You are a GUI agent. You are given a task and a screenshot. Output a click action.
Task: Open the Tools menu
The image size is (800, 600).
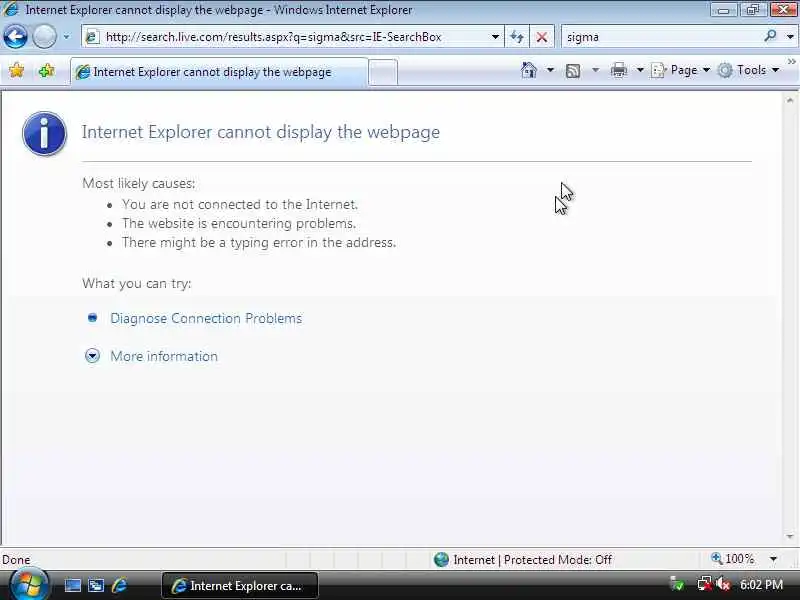pos(748,70)
